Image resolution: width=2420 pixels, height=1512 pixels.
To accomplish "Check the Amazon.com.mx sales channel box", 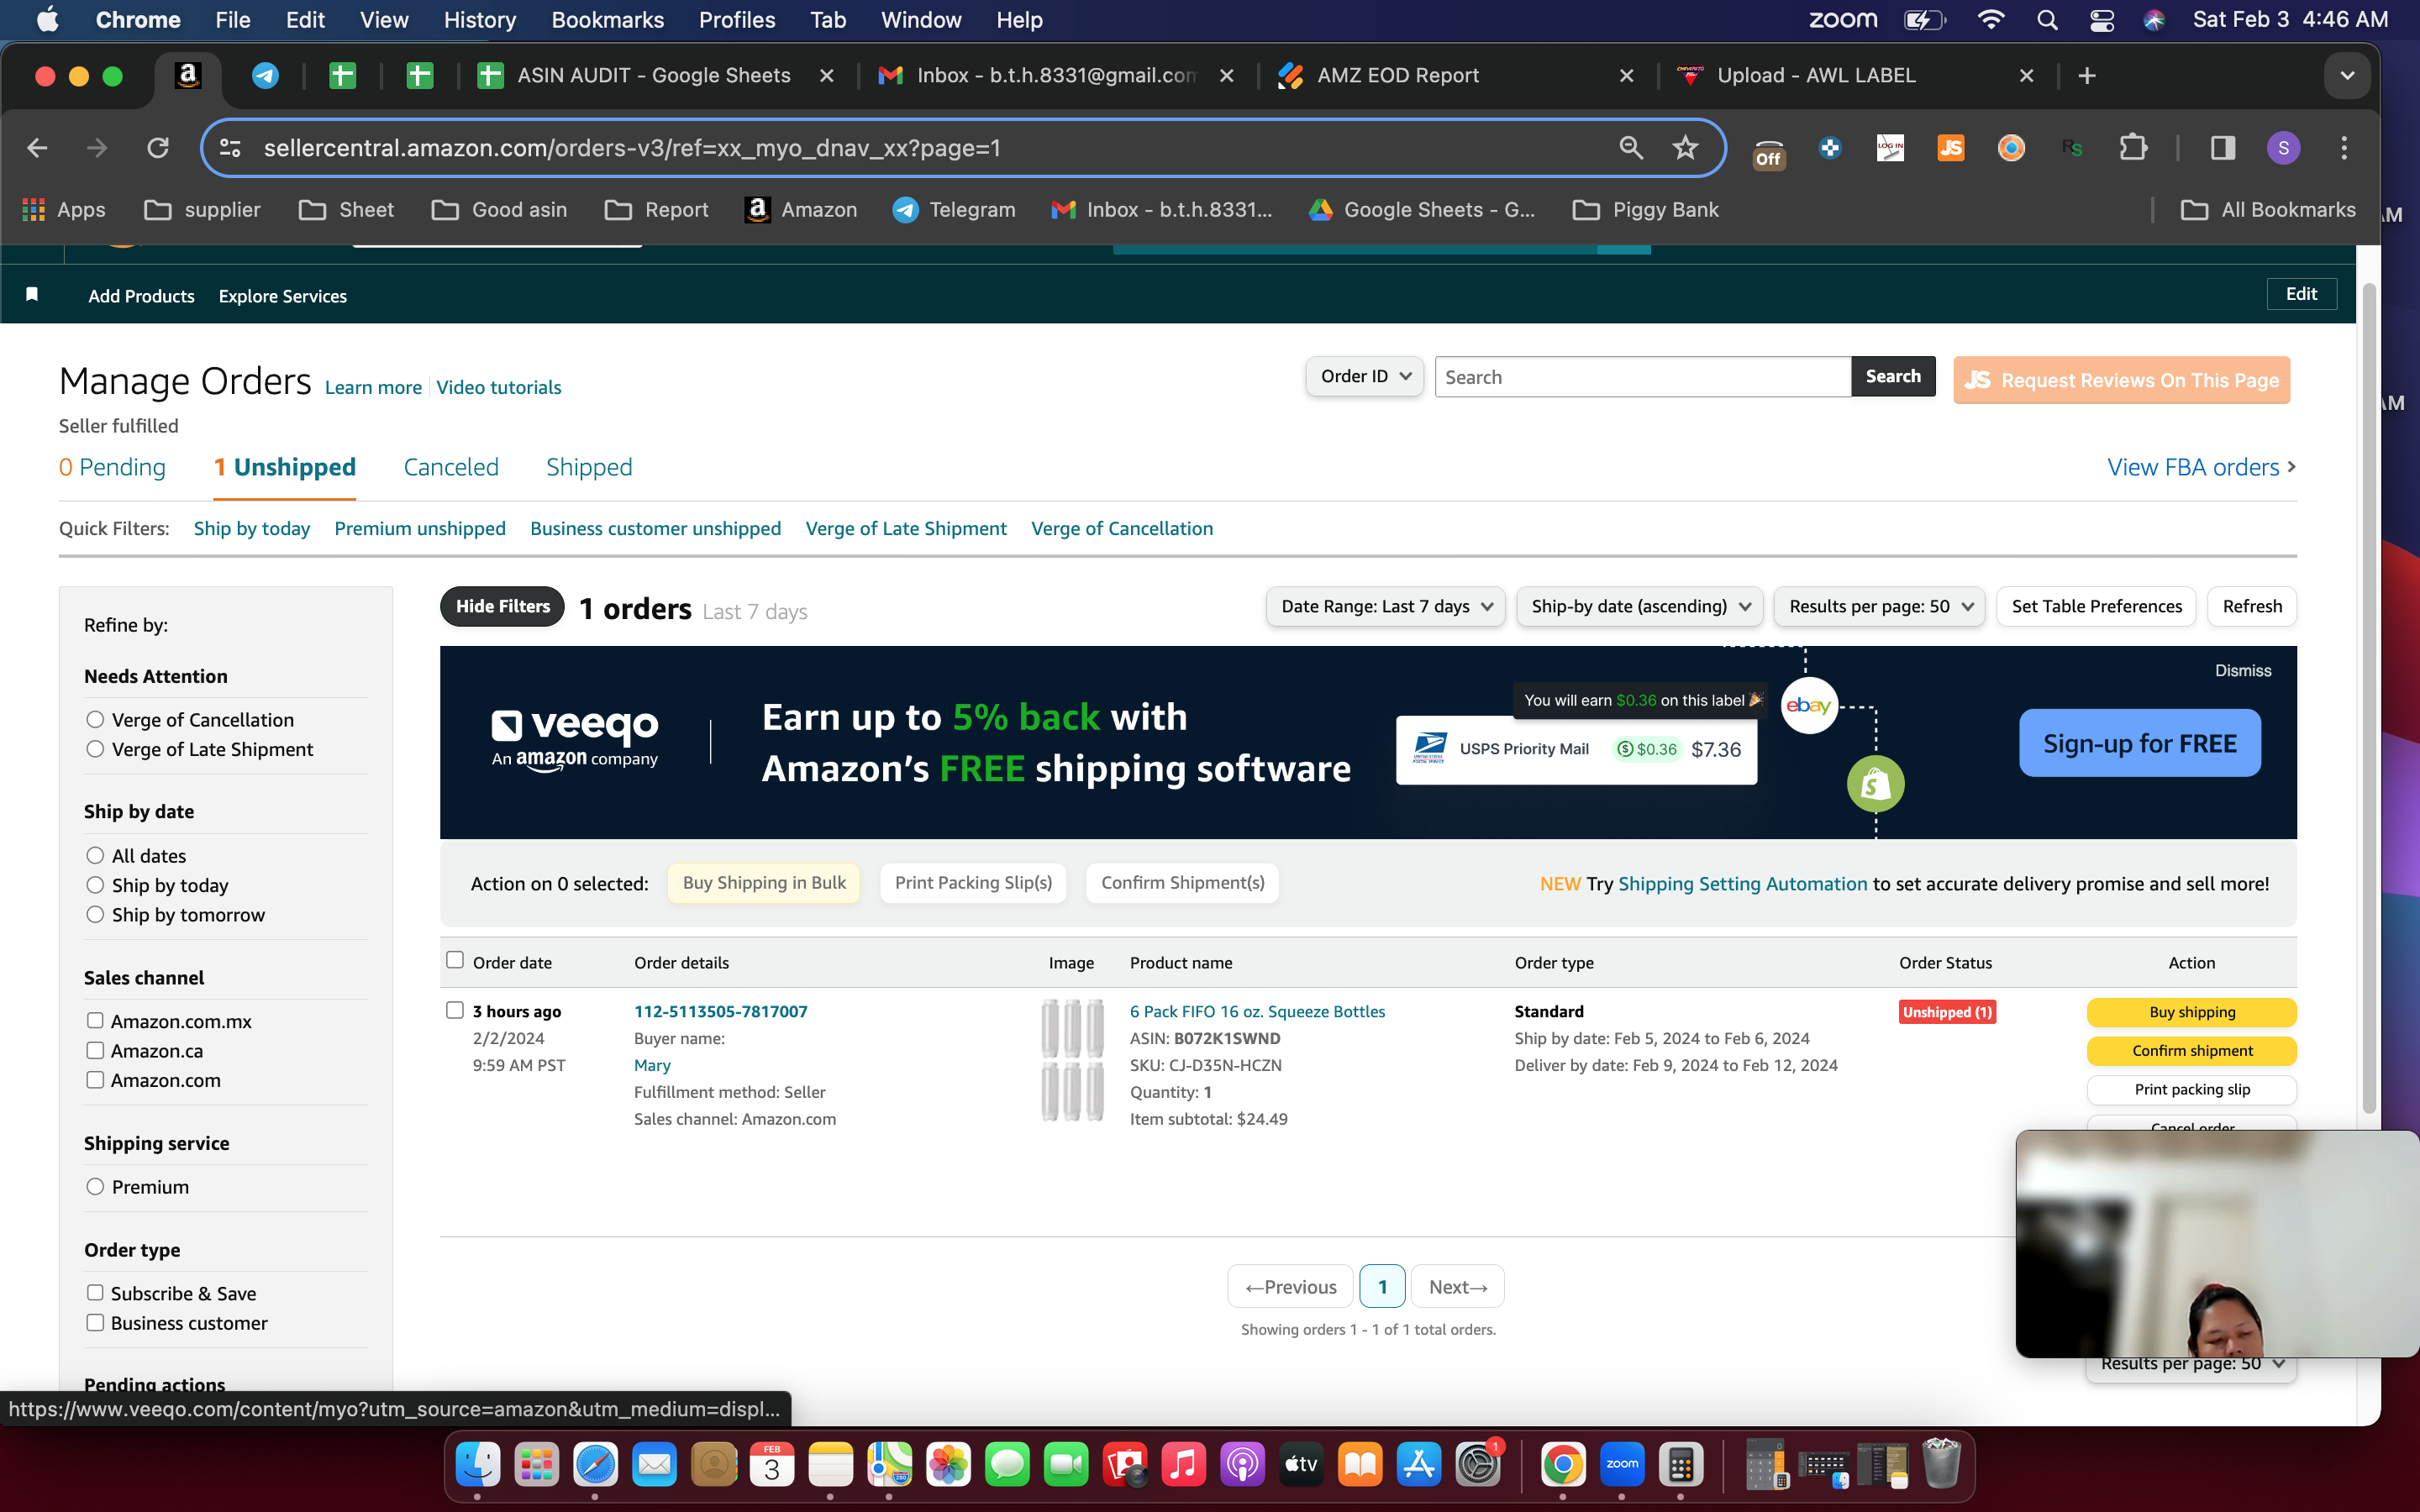I will (x=95, y=1021).
